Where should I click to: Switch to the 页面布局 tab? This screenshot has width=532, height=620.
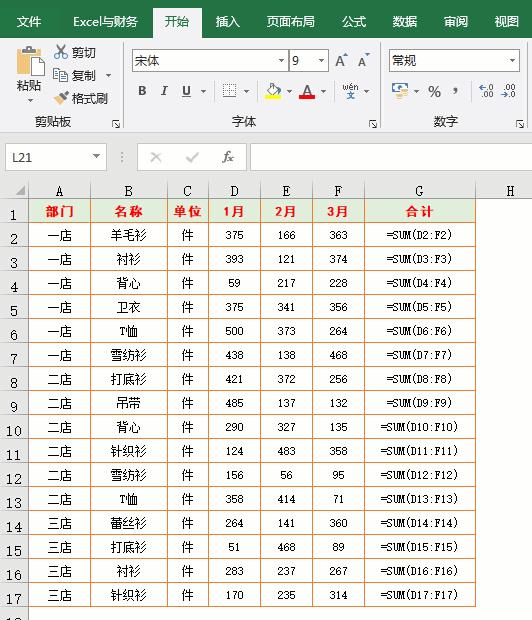click(291, 22)
